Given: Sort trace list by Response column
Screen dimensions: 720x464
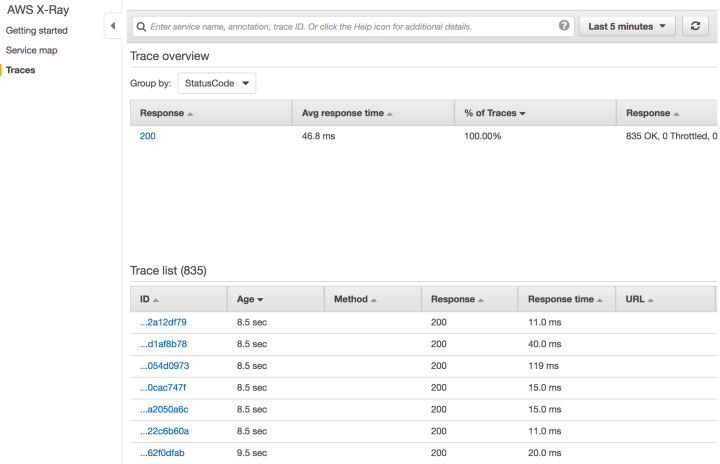Looking at the screenshot, I should 470,299.
